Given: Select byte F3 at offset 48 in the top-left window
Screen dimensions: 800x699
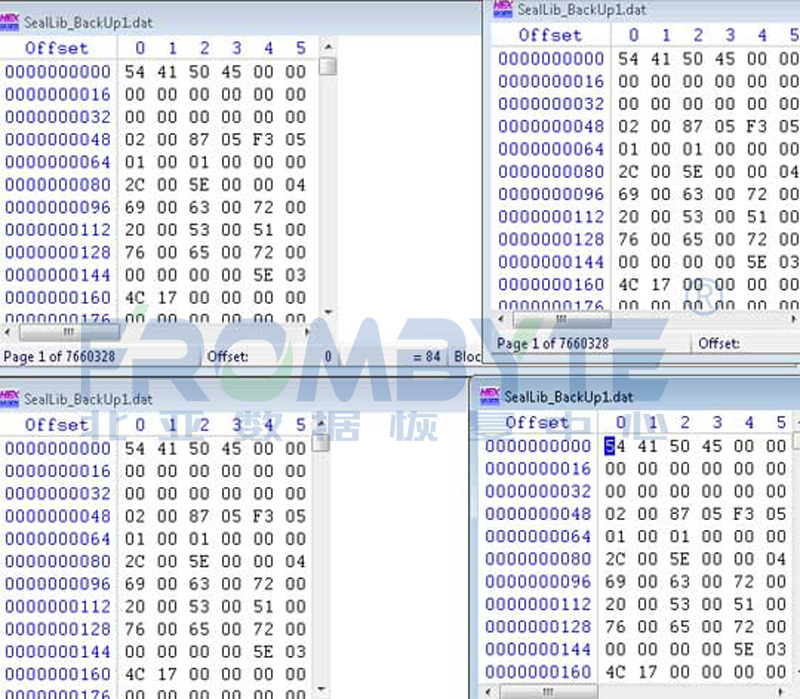Looking at the screenshot, I should (263, 139).
